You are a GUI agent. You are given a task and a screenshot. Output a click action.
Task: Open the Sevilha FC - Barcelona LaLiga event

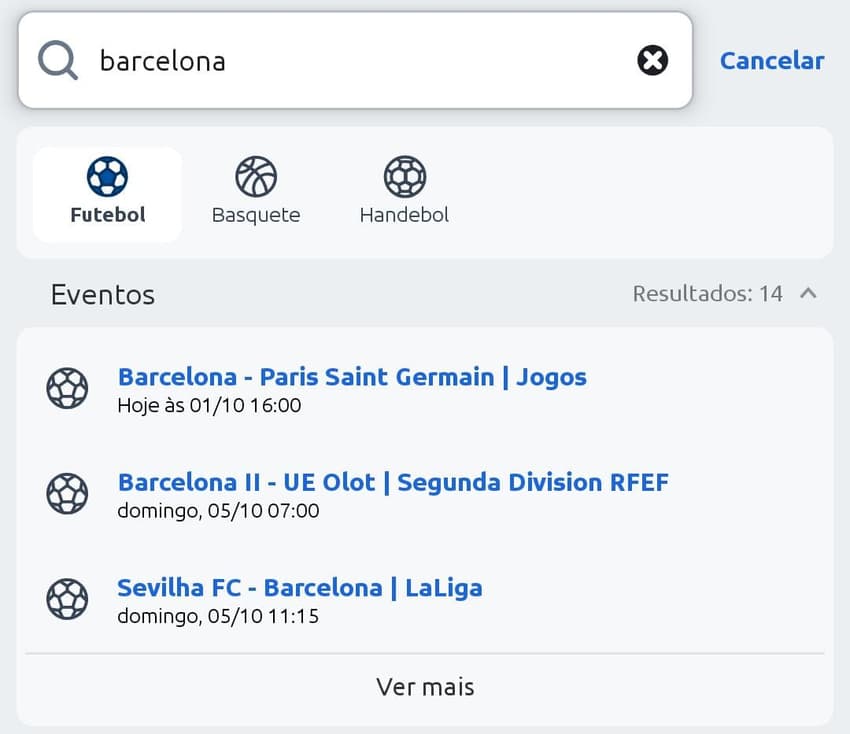tap(299, 588)
